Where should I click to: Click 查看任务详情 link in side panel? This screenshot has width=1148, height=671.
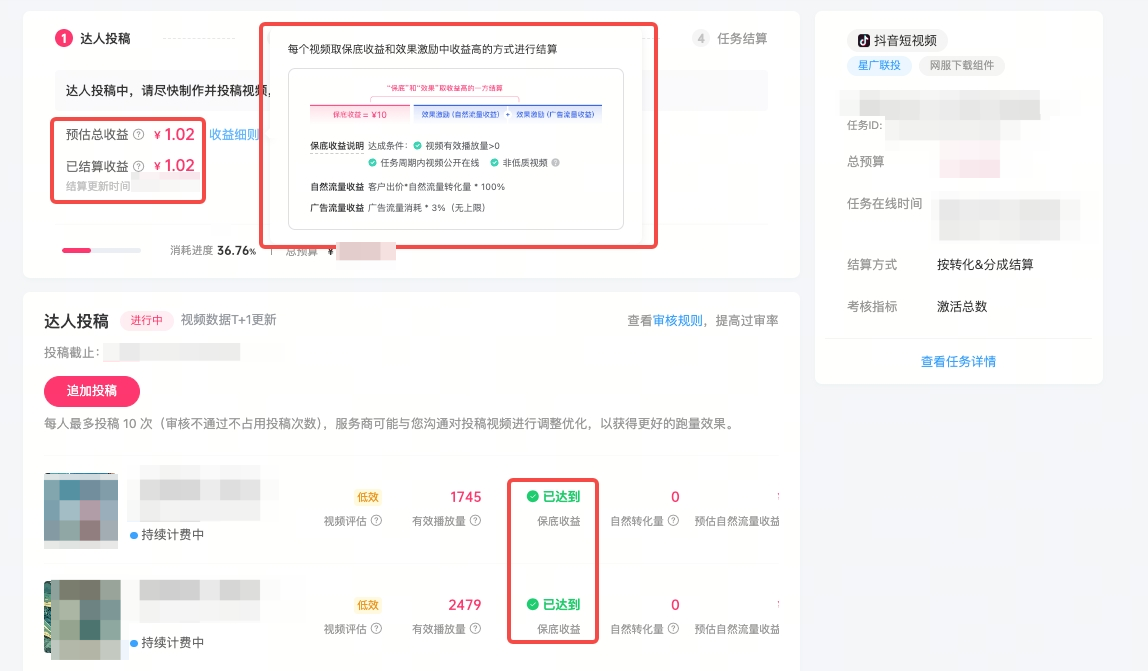(x=958, y=362)
